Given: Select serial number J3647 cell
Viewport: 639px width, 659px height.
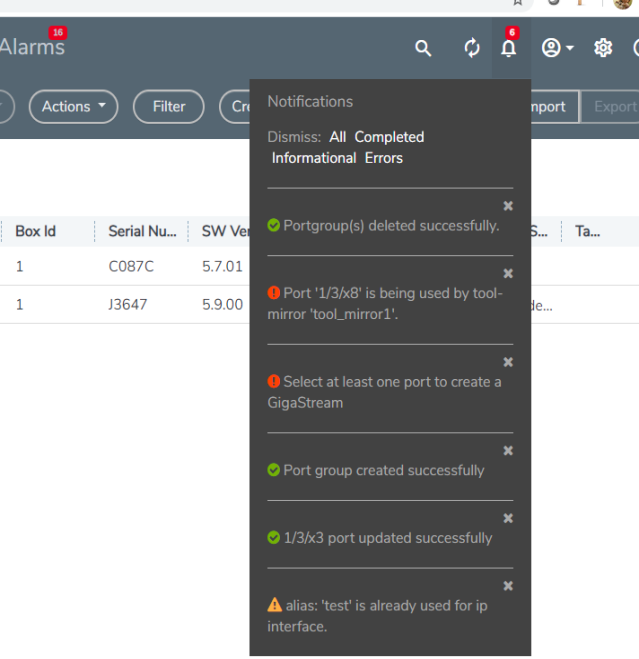Looking at the screenshot, I should pyautogui.click(x=128, y=305).
